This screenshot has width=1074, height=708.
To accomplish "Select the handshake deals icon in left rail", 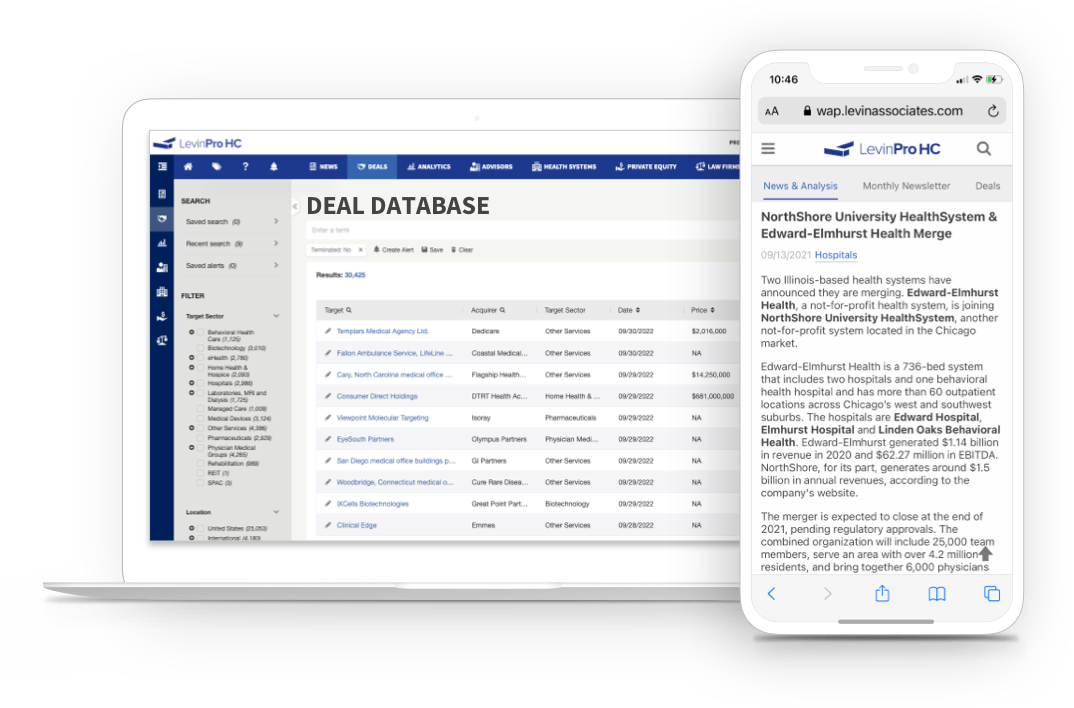I will tap(162, 218).
